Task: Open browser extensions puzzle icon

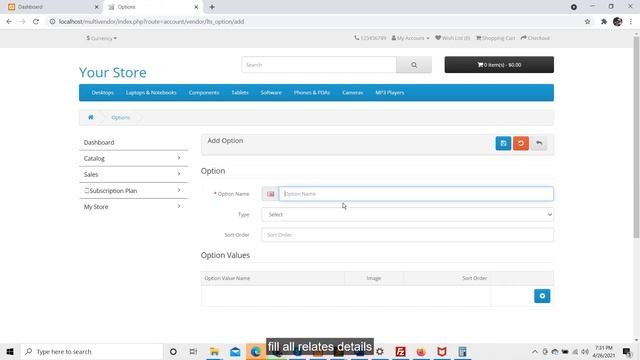Action: pyautogui.click(x=604, y=22)
